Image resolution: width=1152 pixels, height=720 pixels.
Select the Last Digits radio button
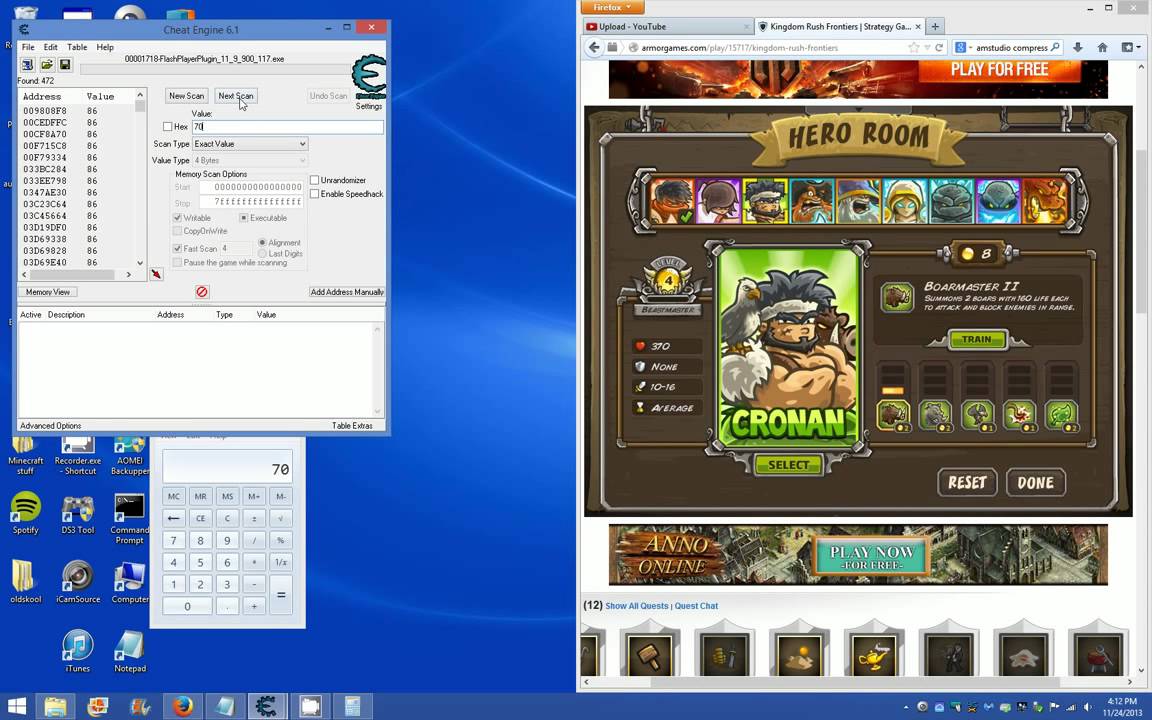tap(262, 253)
